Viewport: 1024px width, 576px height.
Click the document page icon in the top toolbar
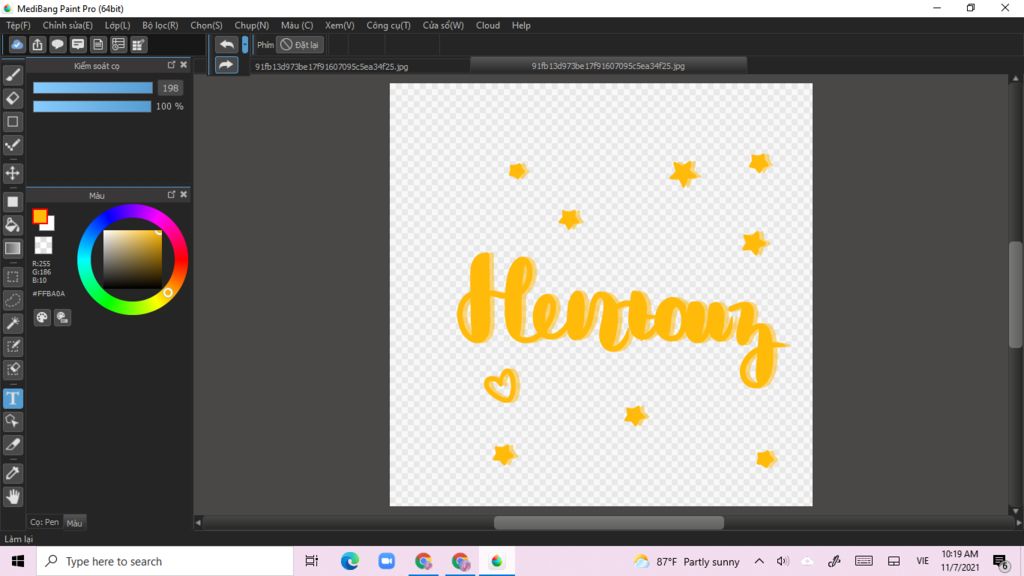click(98, 44)
